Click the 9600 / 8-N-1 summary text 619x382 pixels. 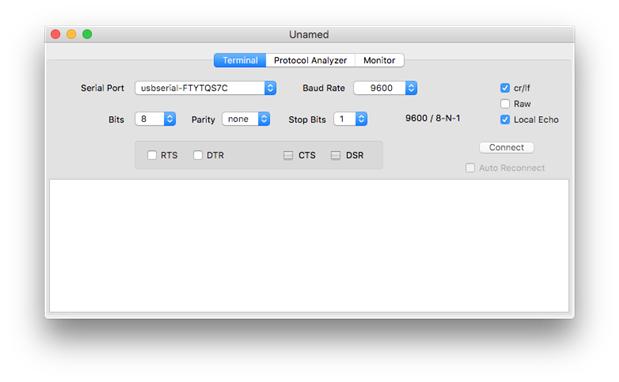433,118
